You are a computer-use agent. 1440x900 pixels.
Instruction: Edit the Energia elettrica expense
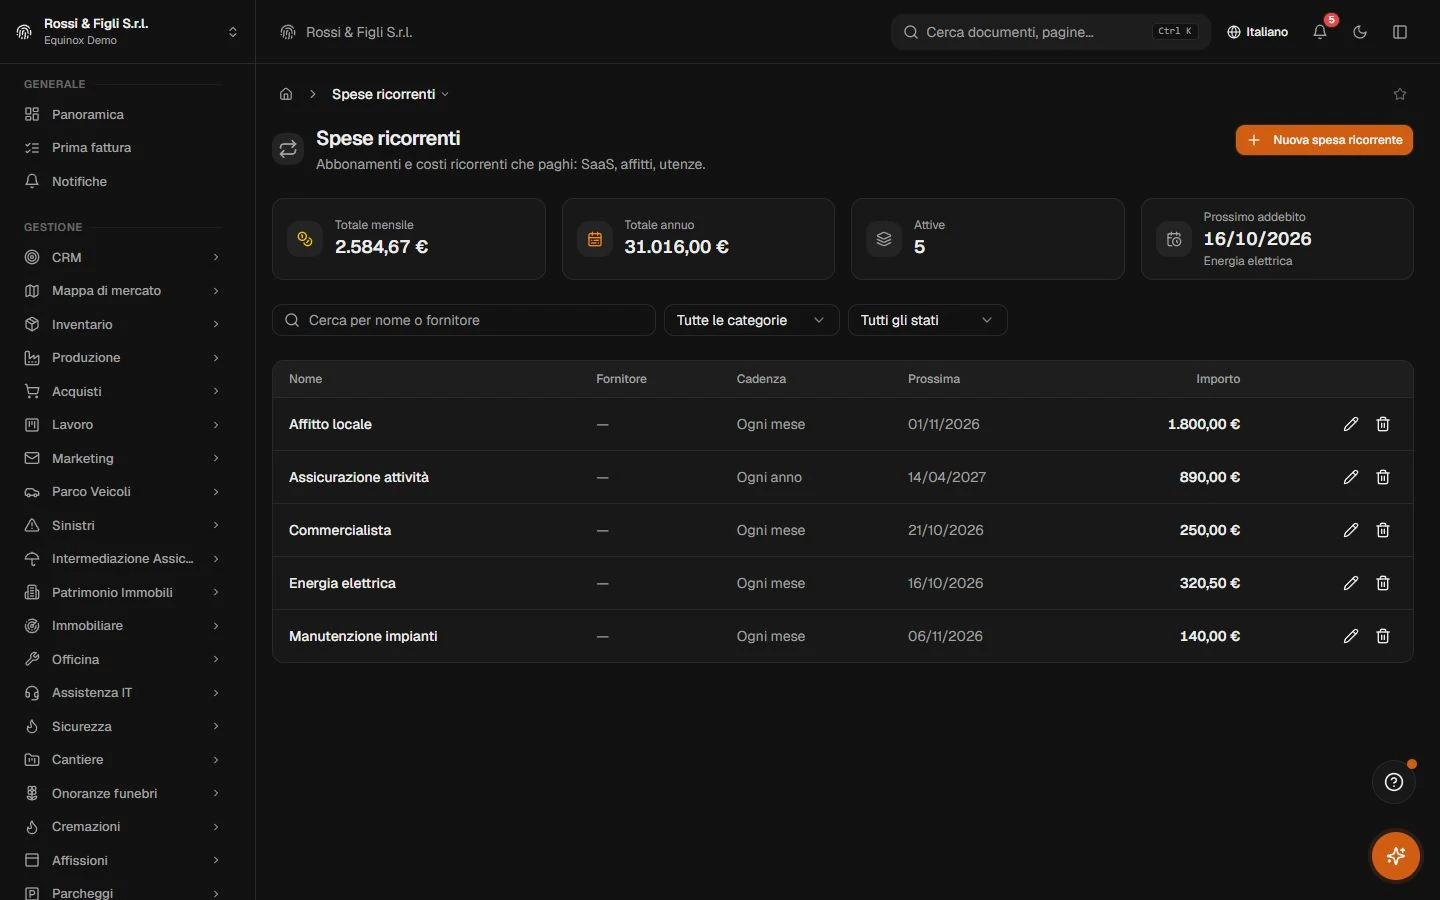[1351, 583]
